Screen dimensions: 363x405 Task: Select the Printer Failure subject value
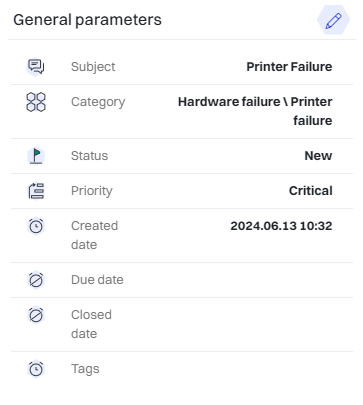click(289, 67)
